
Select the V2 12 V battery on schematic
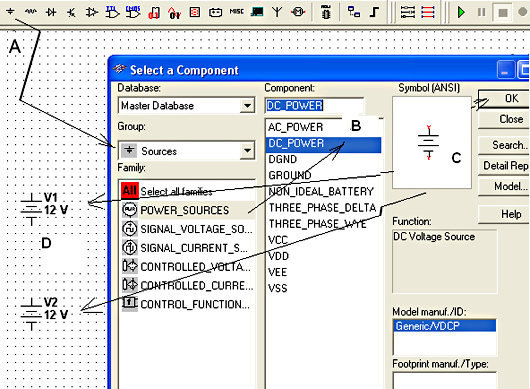[x=44, y=314]
